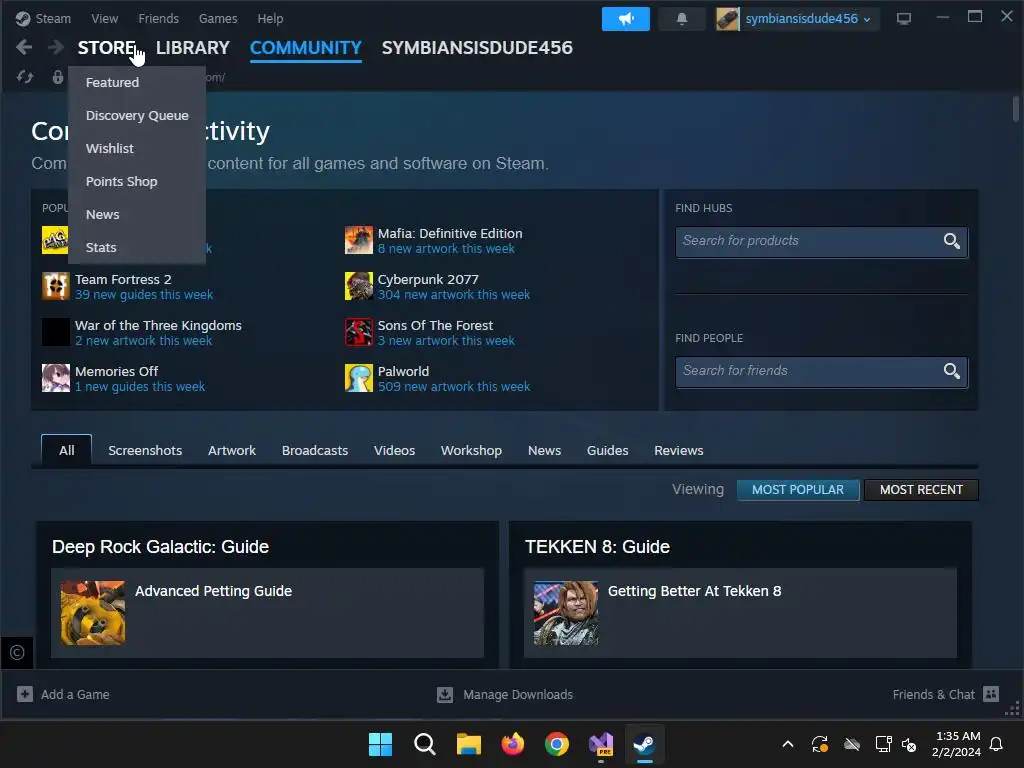
Task: Open Chrome from the taskbar
Action: tap(556, 744)
